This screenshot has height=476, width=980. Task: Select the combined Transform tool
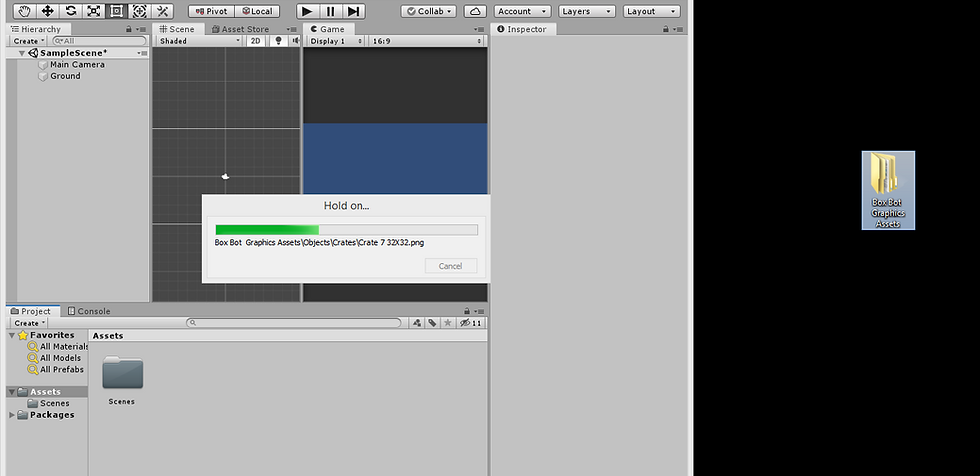139,11
